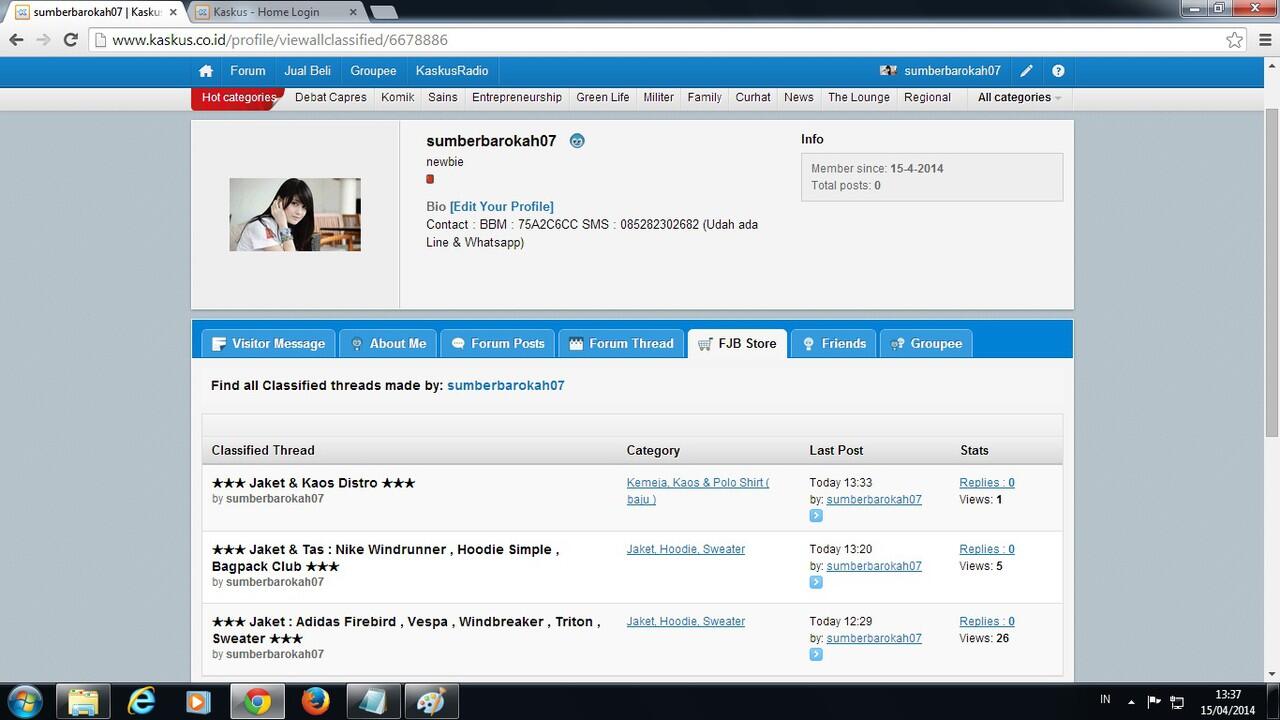
Task: Open KaskusRadio in top navigation
Action: click(x=452, y=71)
